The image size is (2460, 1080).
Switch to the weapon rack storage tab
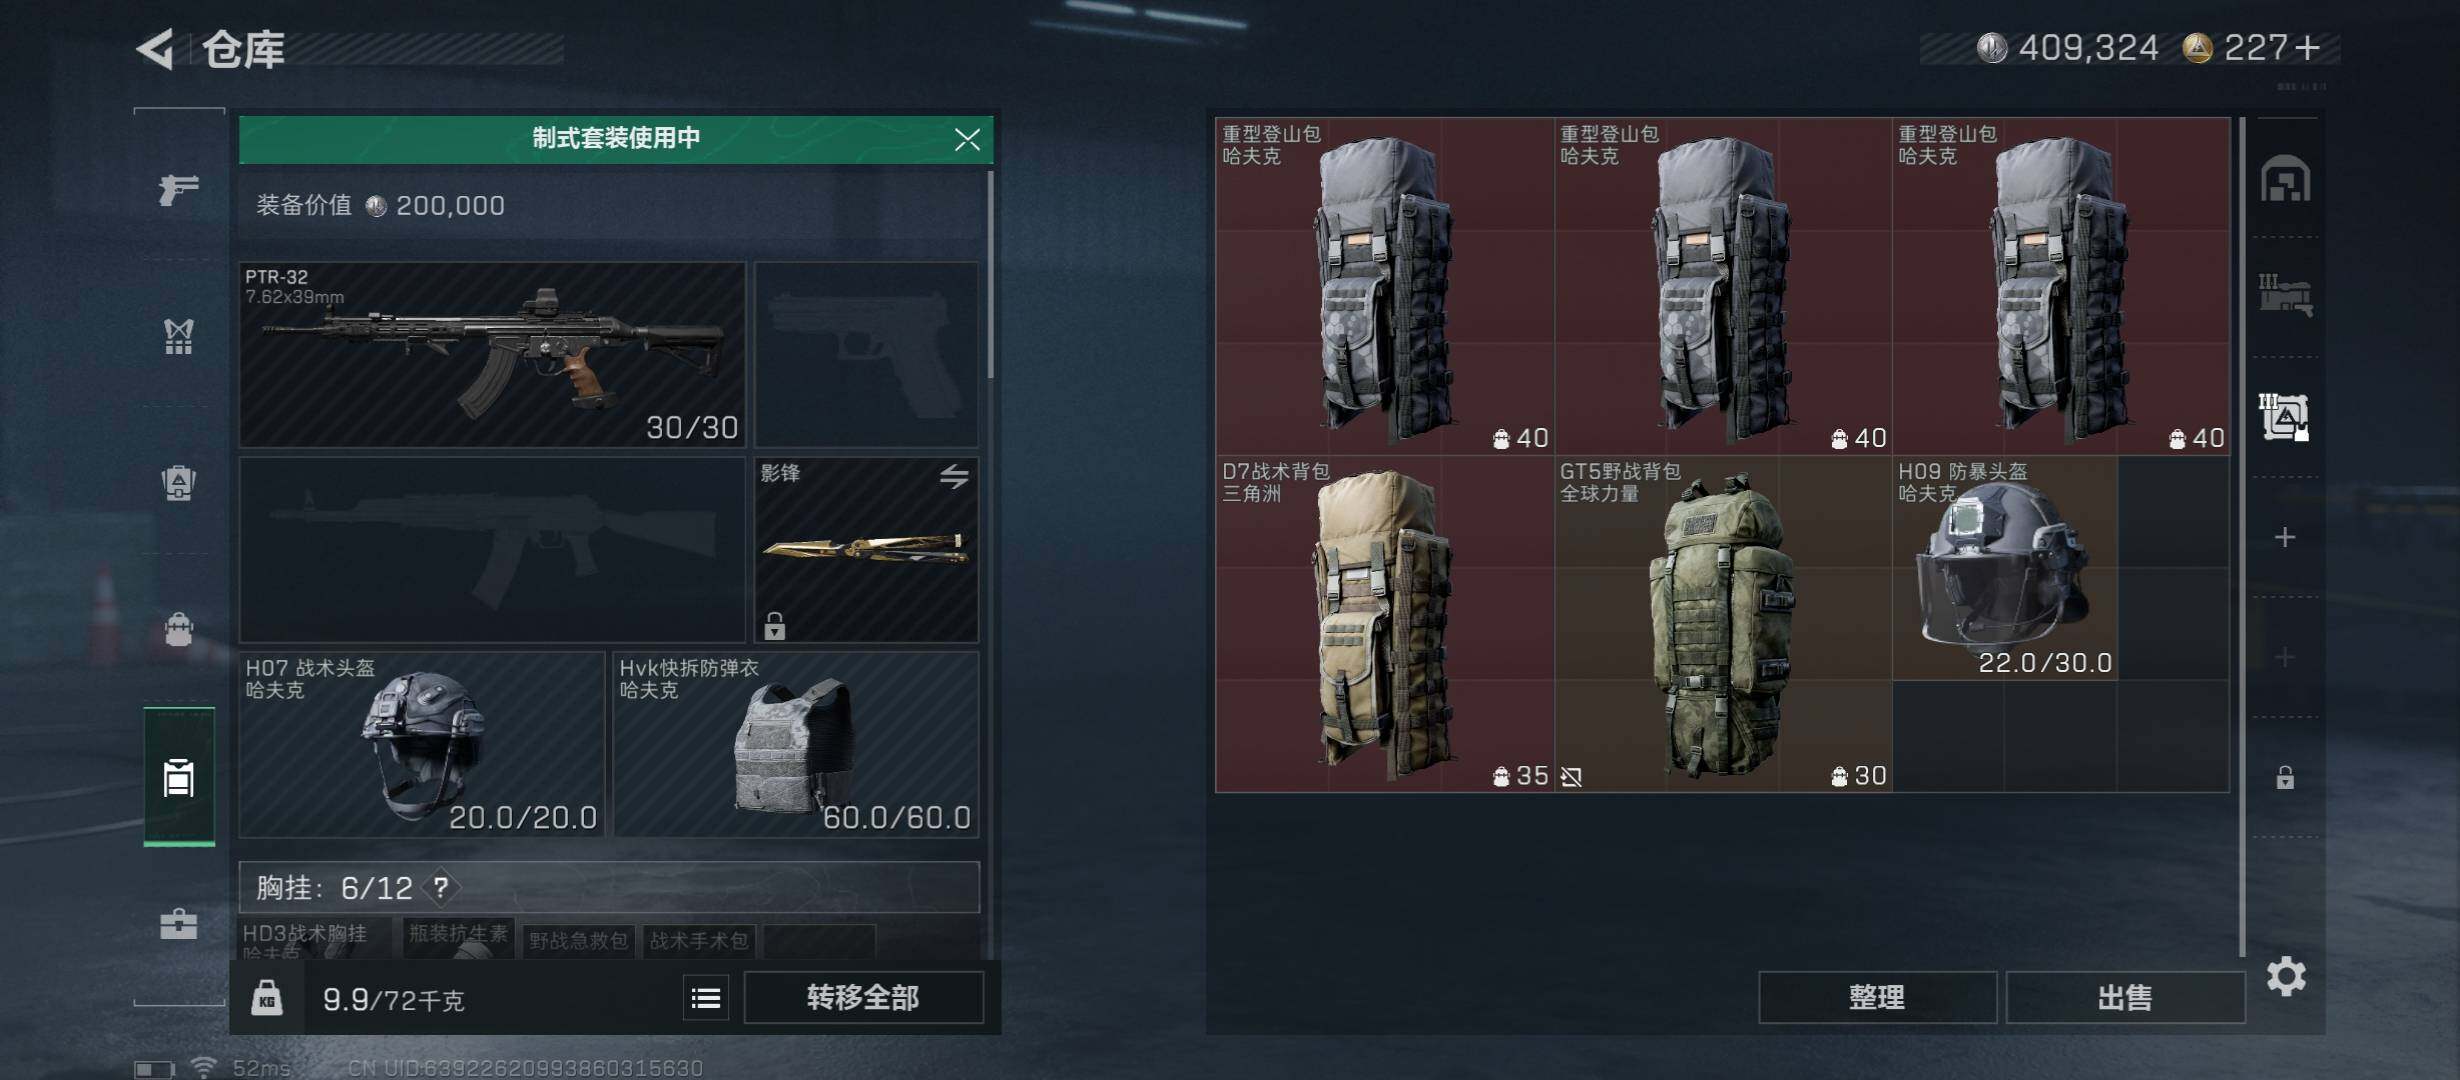[2285, 296]
